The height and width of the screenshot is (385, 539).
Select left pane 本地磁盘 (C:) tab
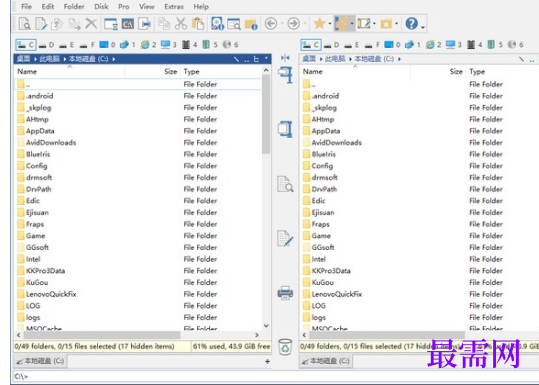(x=40, y=361)
